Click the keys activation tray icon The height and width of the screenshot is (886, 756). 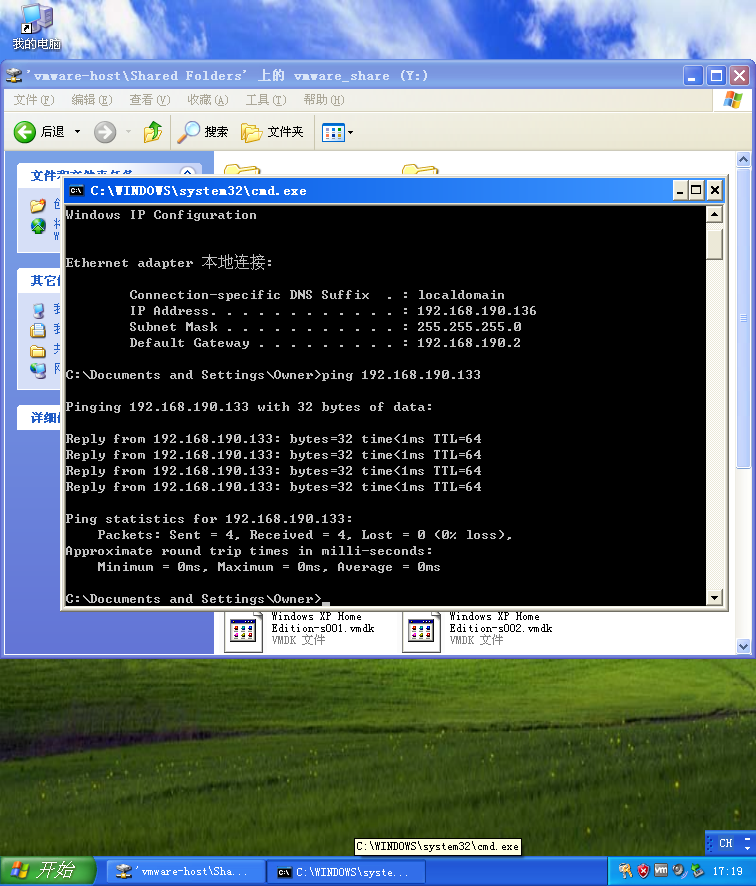coord(625,871)
